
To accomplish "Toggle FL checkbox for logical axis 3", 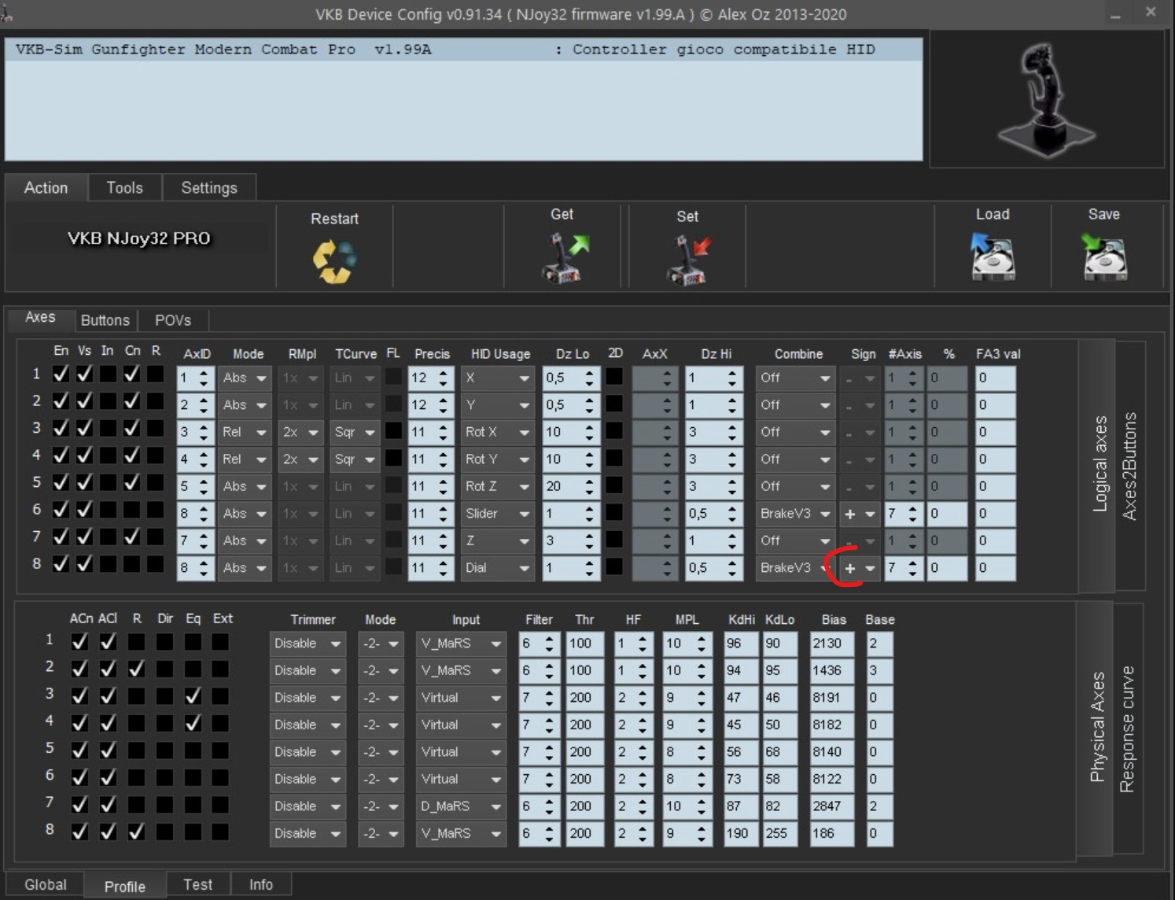I will [393, 431].
